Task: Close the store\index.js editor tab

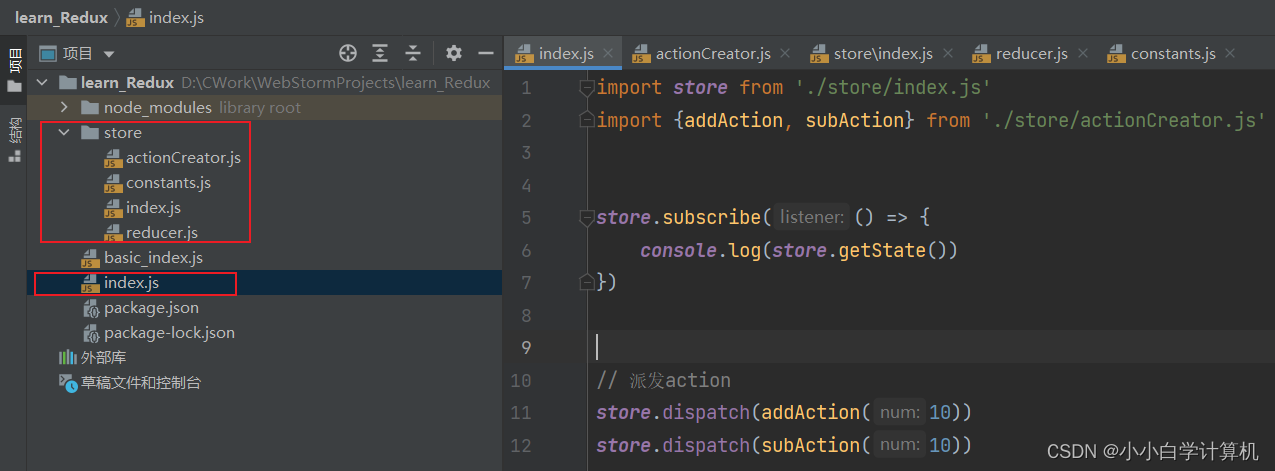Action: (x=947, y=53)
